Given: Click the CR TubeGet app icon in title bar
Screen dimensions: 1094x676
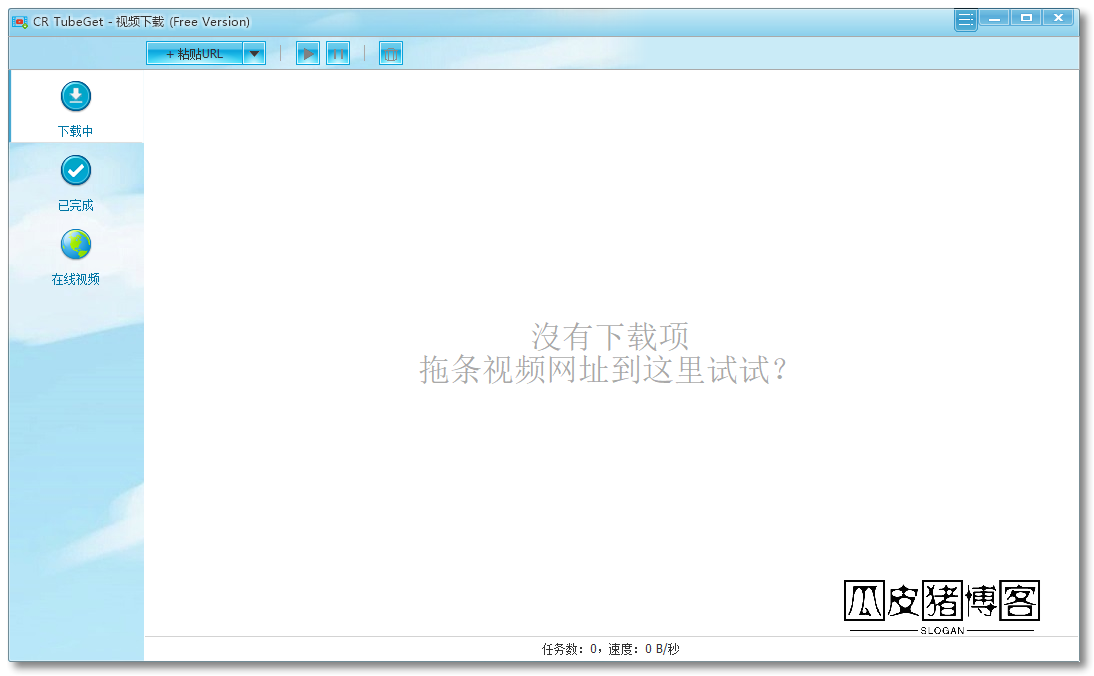Looking at the screenshot, I should [19, 22].
